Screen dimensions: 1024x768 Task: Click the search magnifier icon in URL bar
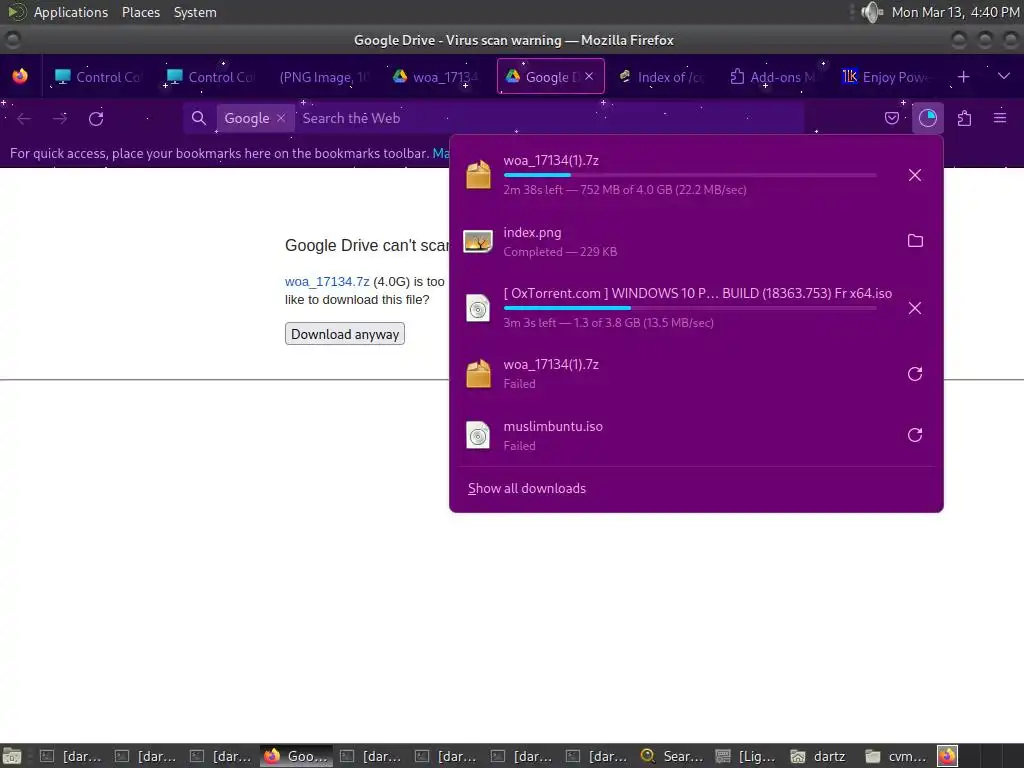(199, 118)
